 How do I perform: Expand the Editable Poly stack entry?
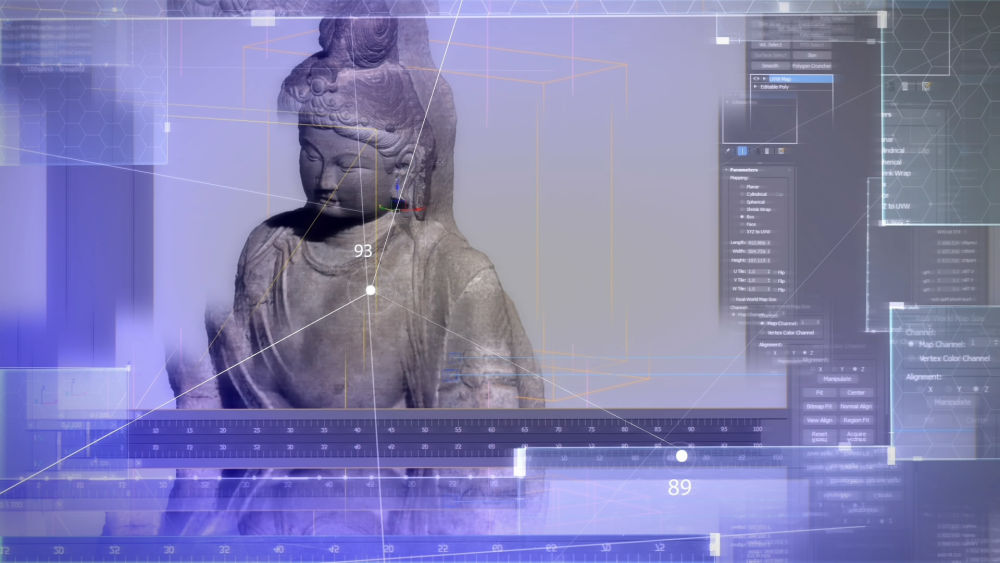[756, 87]
